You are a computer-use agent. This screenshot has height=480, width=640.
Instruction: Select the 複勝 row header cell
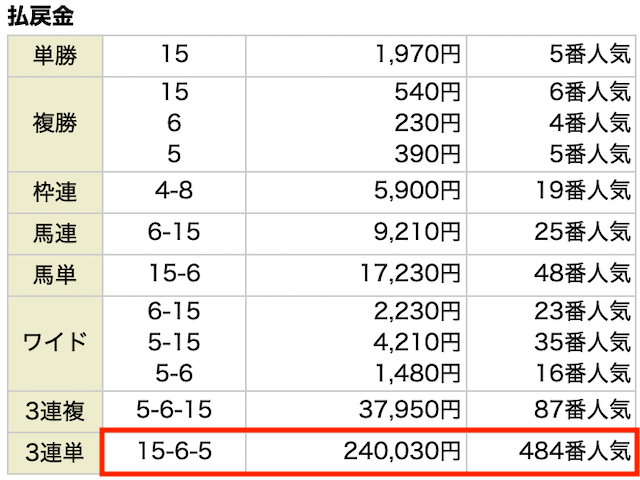click(x=55, y=124)
